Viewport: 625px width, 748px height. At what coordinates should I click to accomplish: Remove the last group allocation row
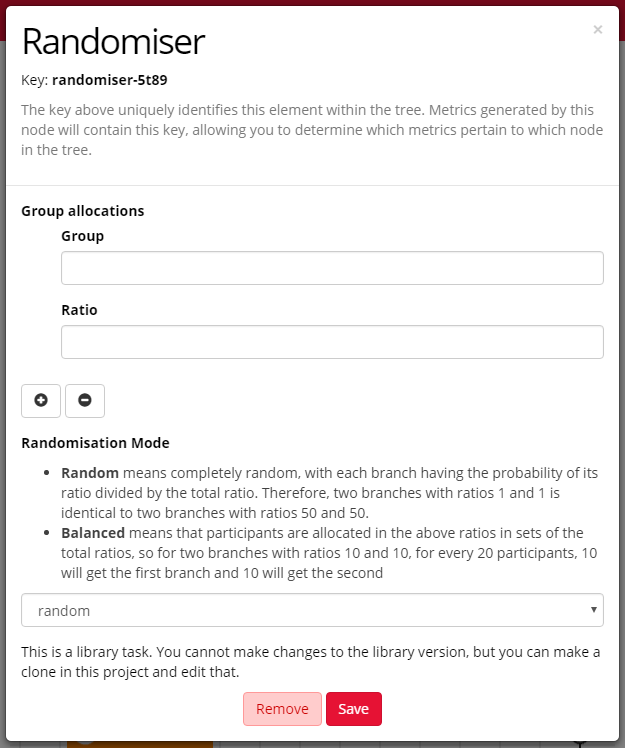tap(85, 400)
